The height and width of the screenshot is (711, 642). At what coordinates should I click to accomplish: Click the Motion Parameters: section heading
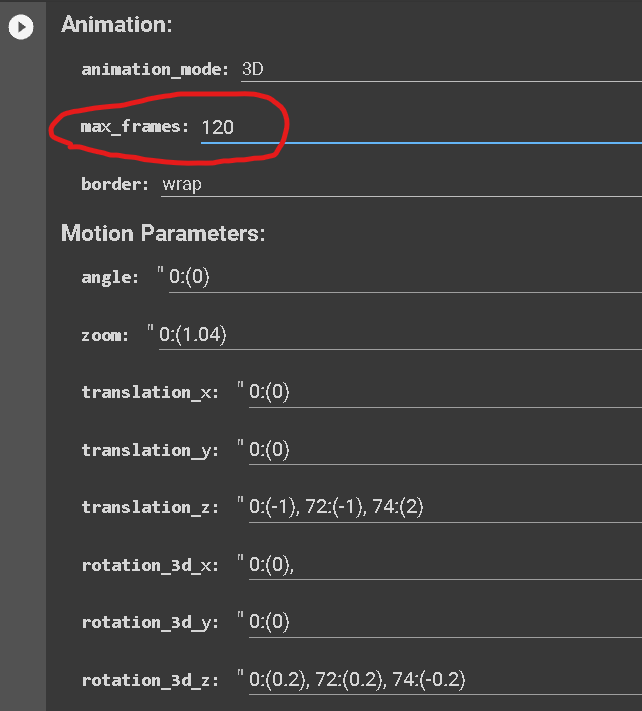(163, 234)
